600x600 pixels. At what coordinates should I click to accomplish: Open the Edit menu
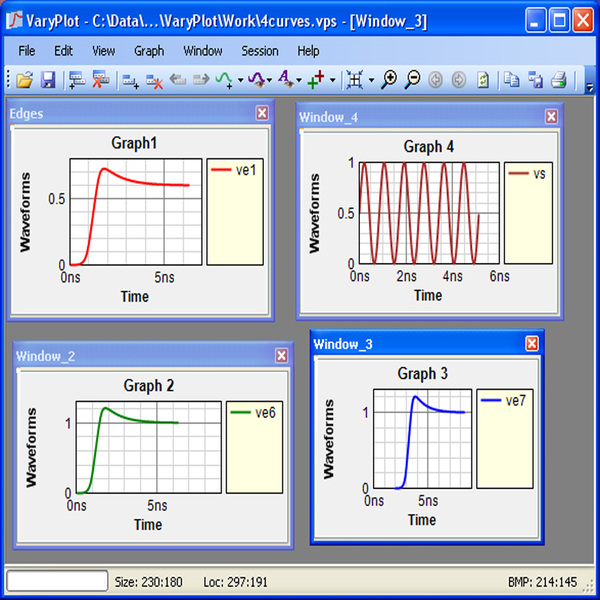(63, 51)
